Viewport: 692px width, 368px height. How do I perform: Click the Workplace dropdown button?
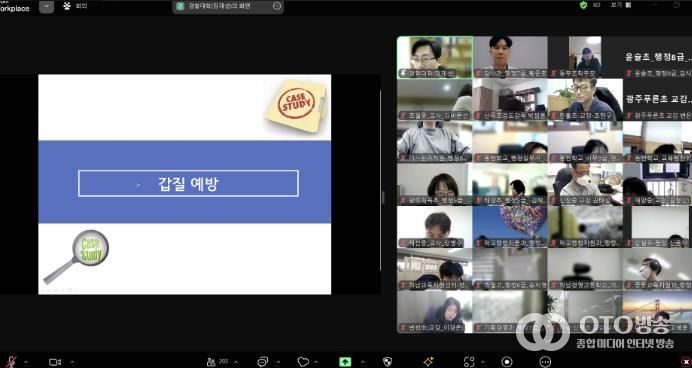[x=46, y=7]
